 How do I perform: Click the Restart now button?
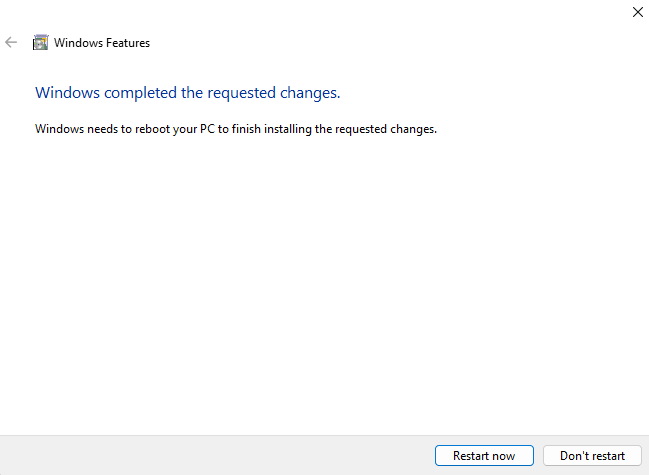[x=484, y=456]
